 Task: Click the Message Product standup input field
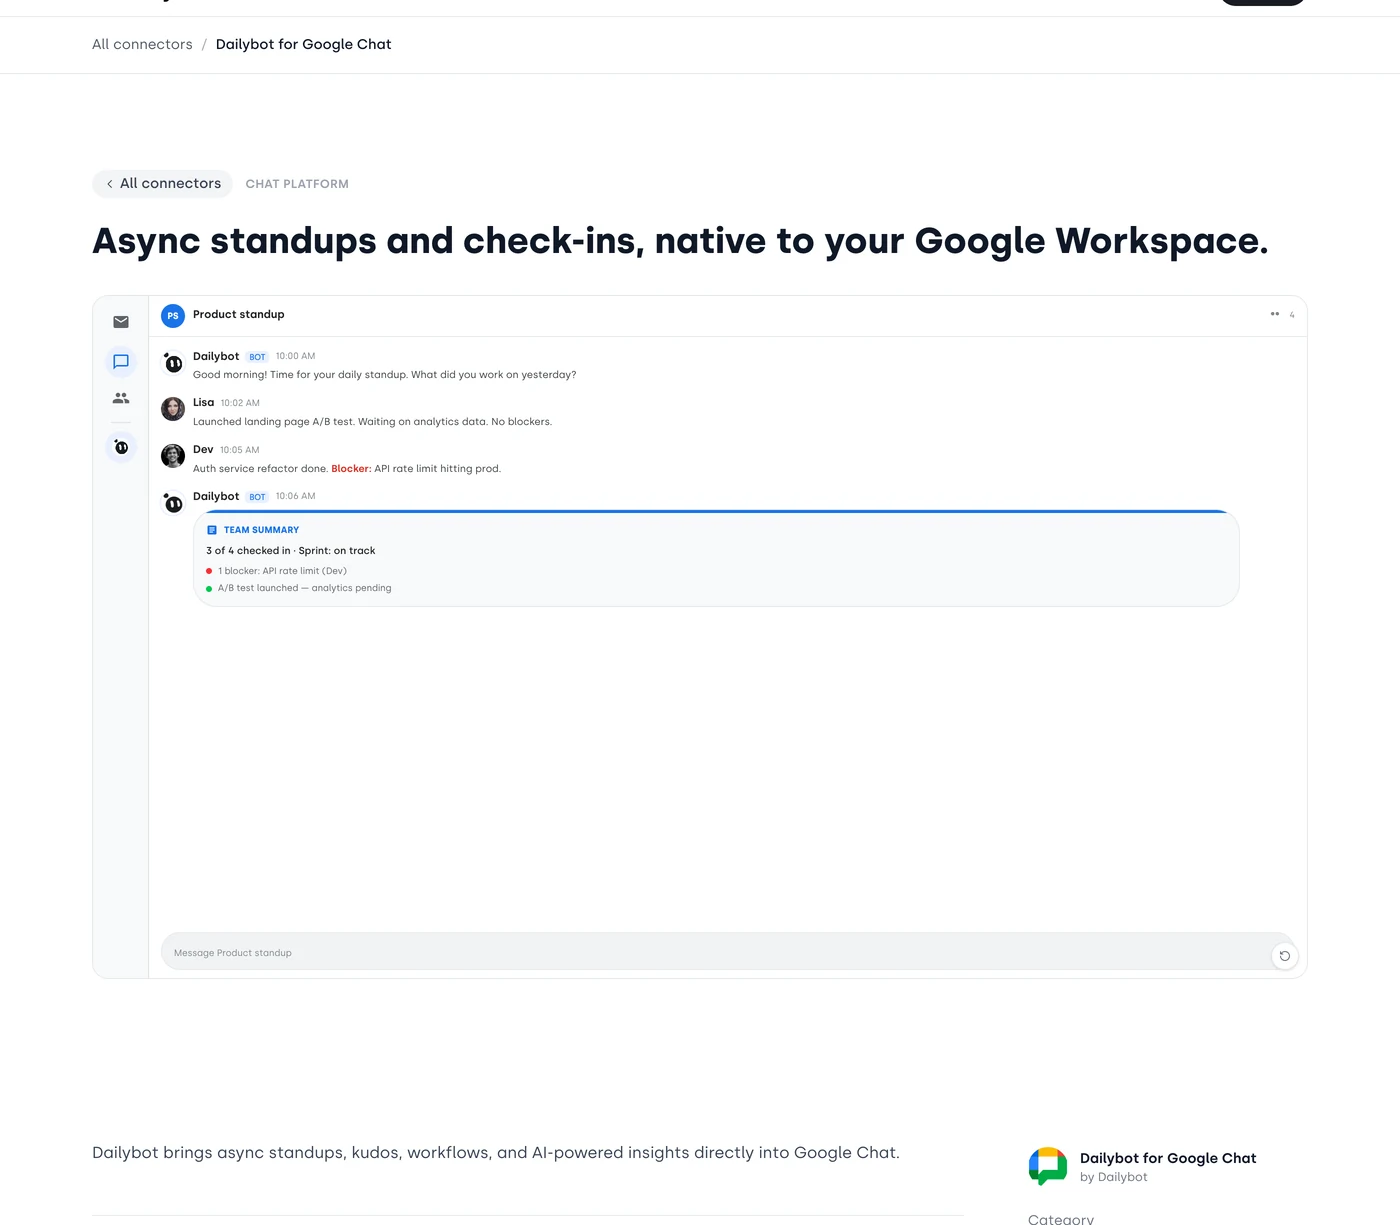(727, 952)
